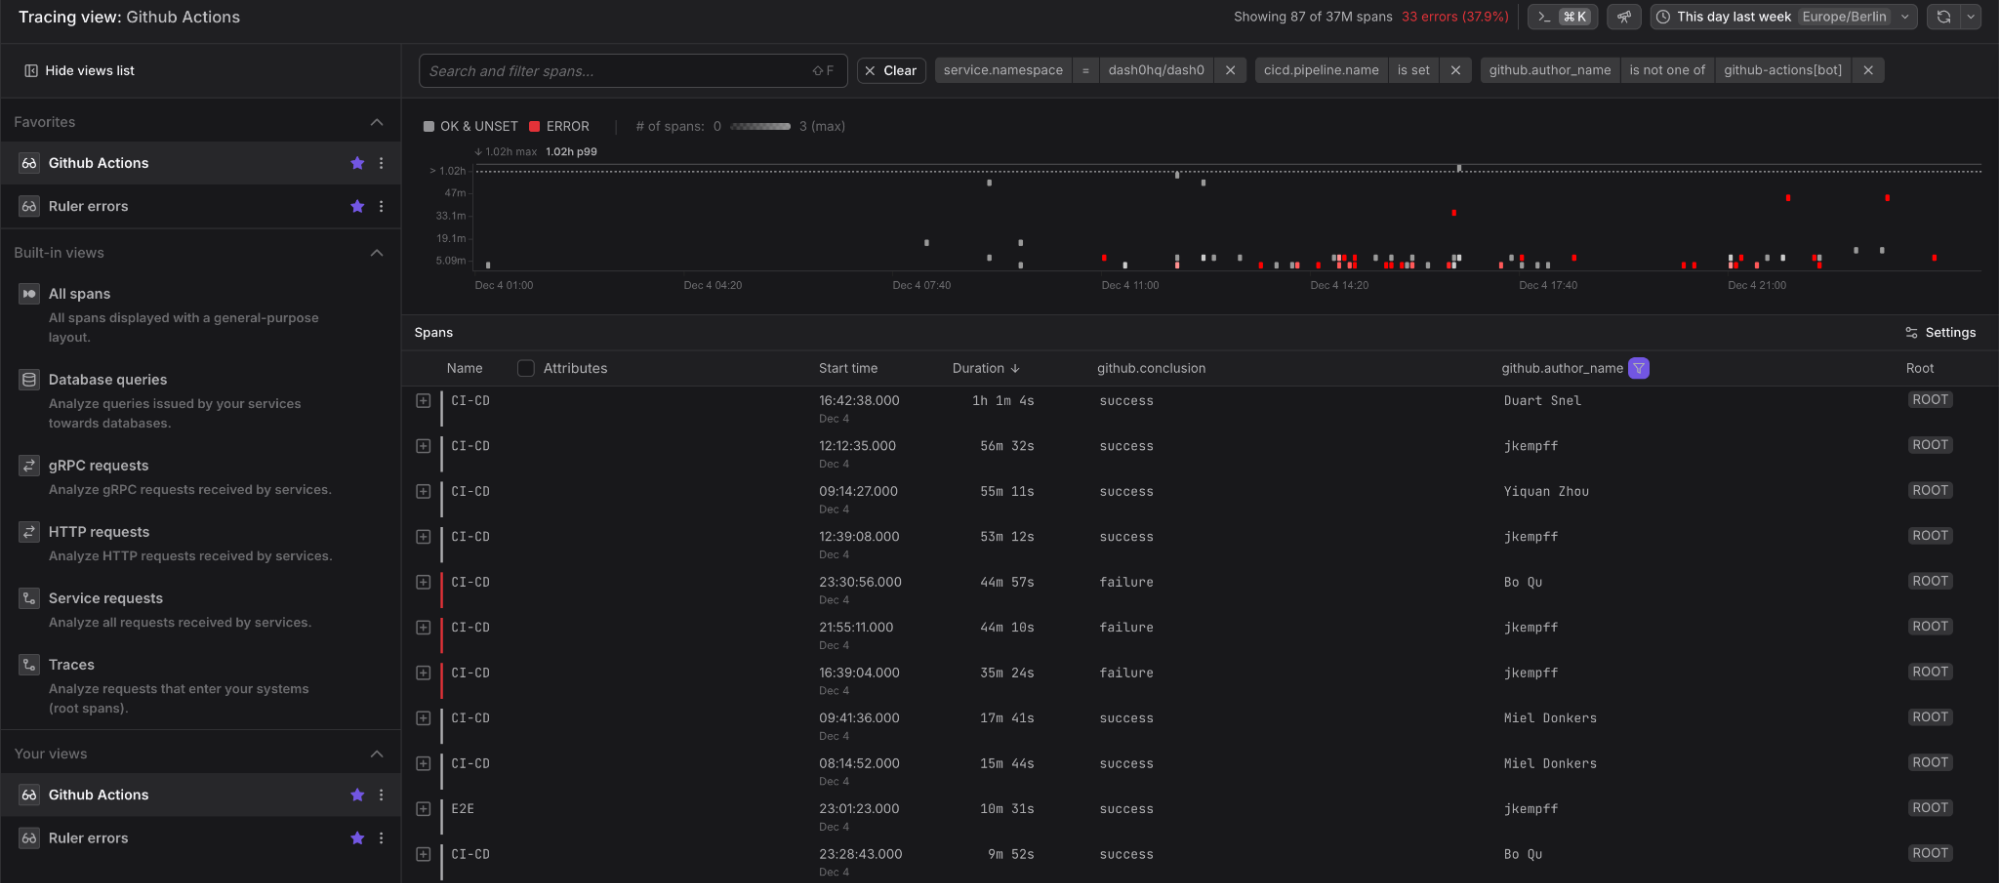Click the purple filter icon beside github.author_name

1638,368
